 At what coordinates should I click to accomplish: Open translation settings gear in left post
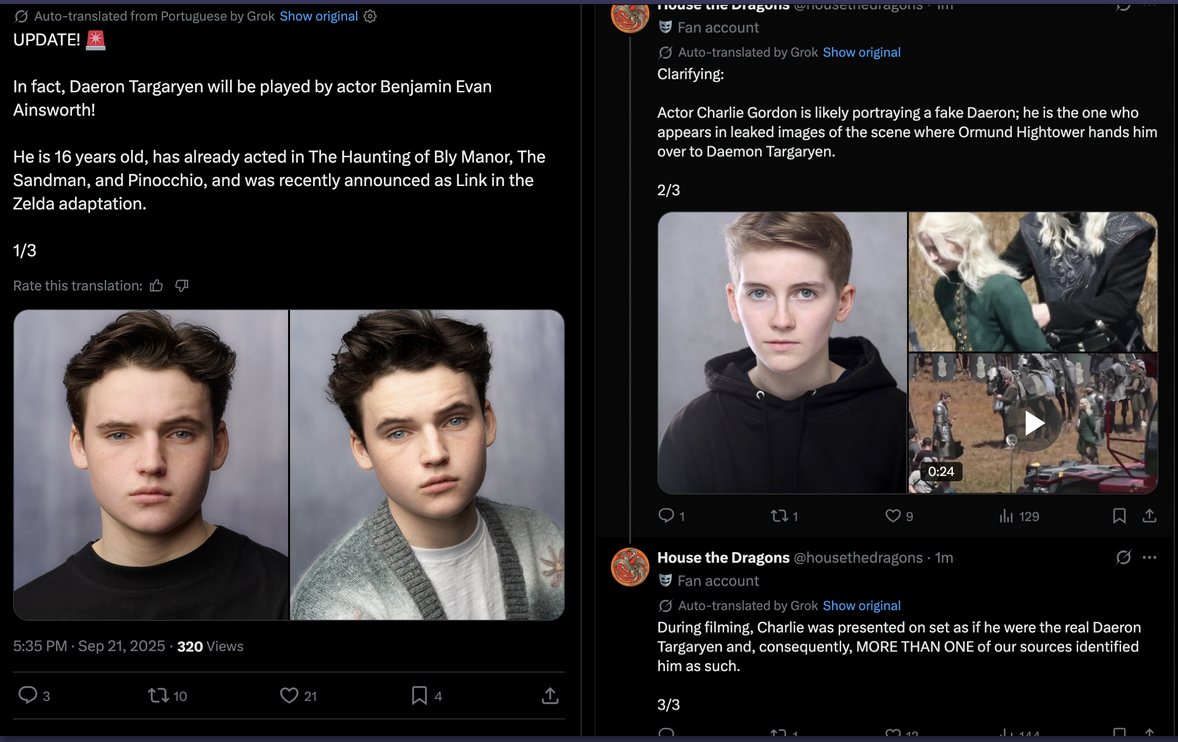pos(370,16)
